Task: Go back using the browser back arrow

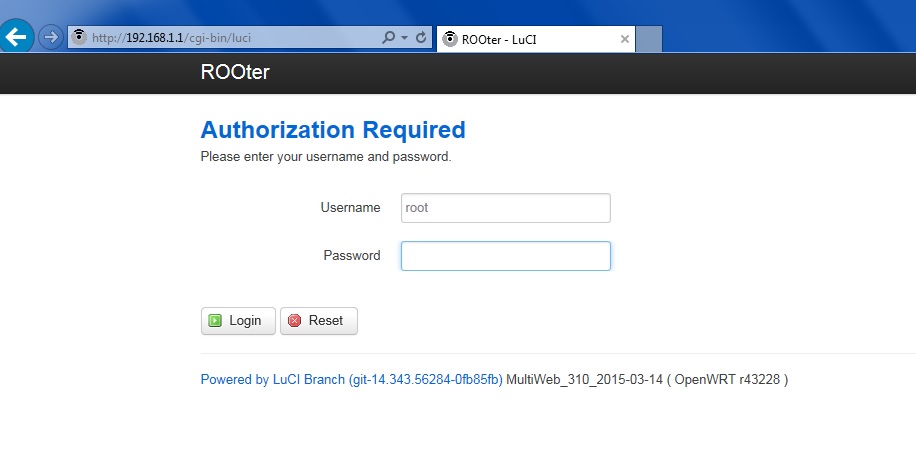Action: click(x=16, y=37)
